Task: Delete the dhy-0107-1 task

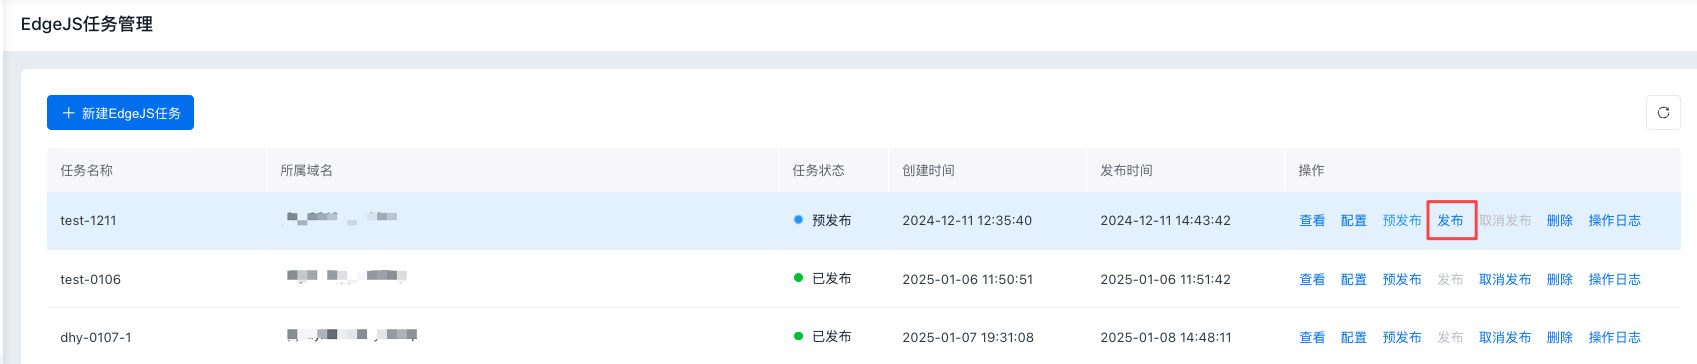Action: pos(1560,338)
